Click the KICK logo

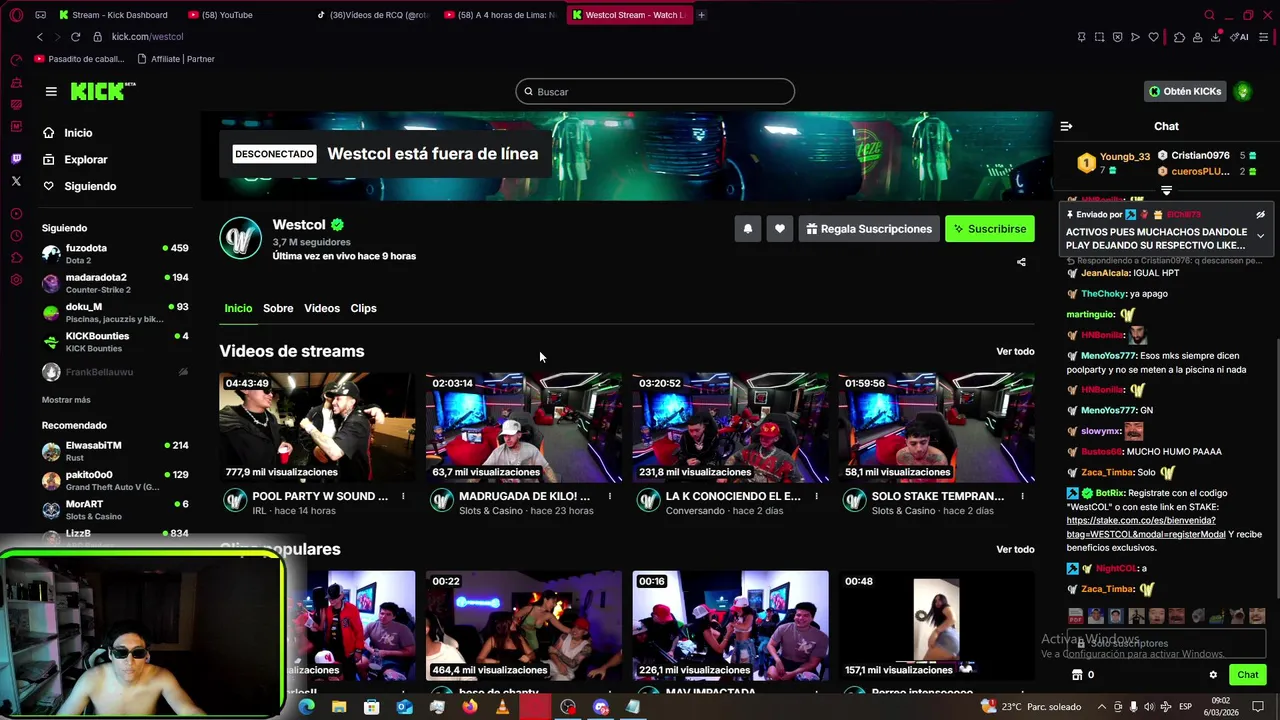click(103, 91)
